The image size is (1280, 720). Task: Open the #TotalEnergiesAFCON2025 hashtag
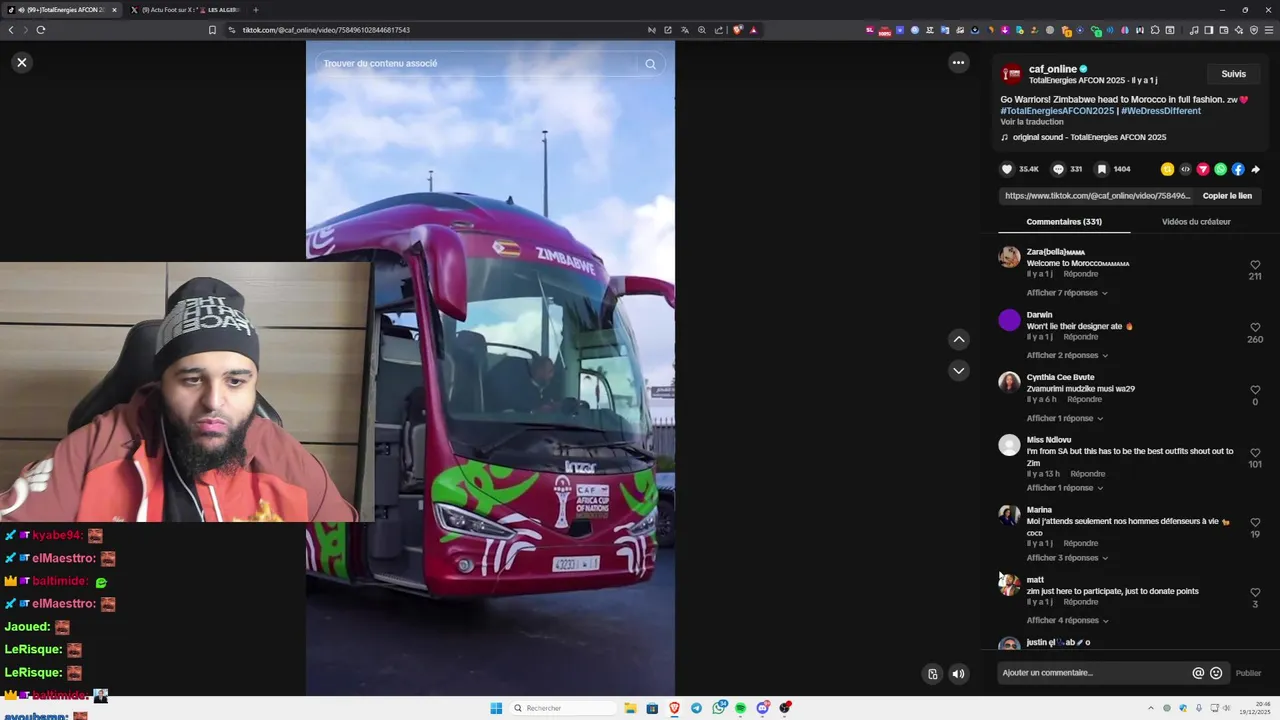click(x=1057, y=111)
